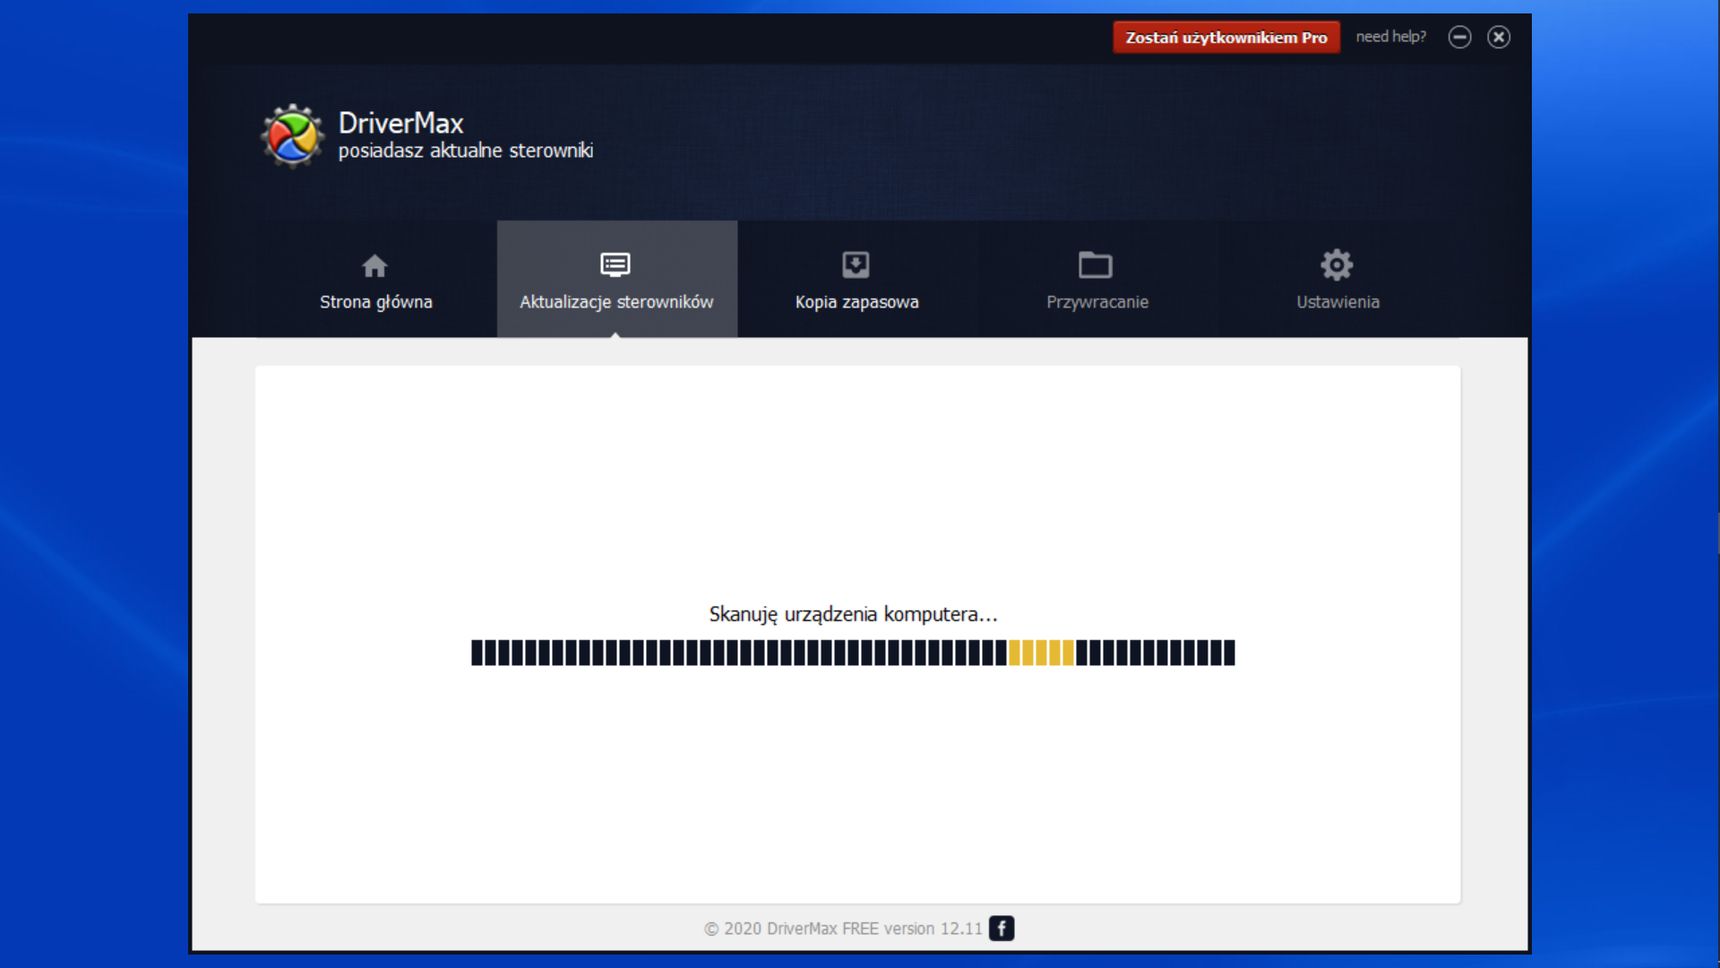Screen dimensions: 1720x968
Task: Click the download box icon above Kopia zapasowa
Action: [856, 264]
